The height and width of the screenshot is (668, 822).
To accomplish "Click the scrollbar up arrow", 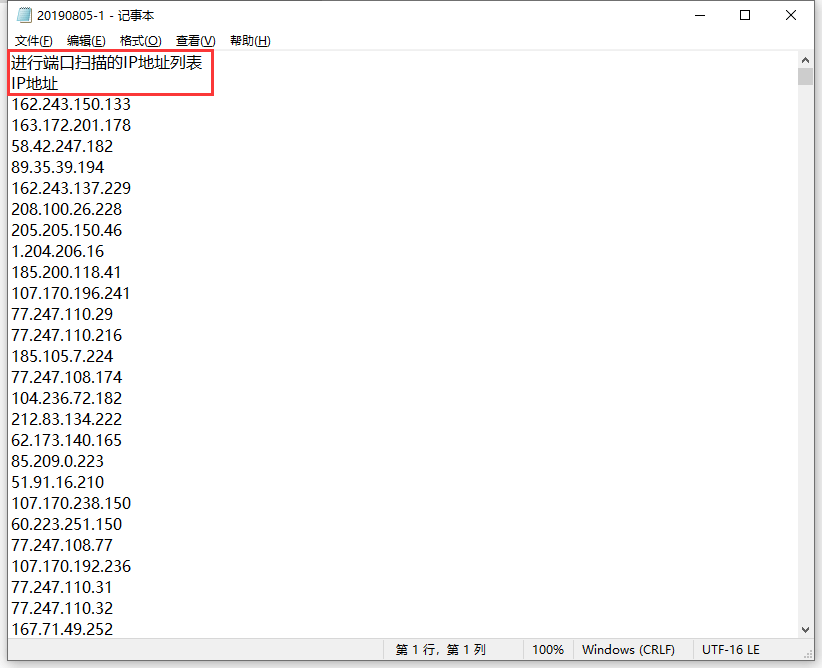I will [x=805, y=59].
